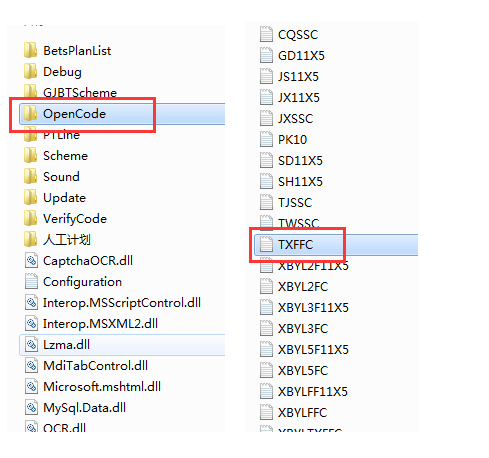Click the MySql.Data.dll file icon
The width and height of the screenshot is (489, 458).
point(31,408)
